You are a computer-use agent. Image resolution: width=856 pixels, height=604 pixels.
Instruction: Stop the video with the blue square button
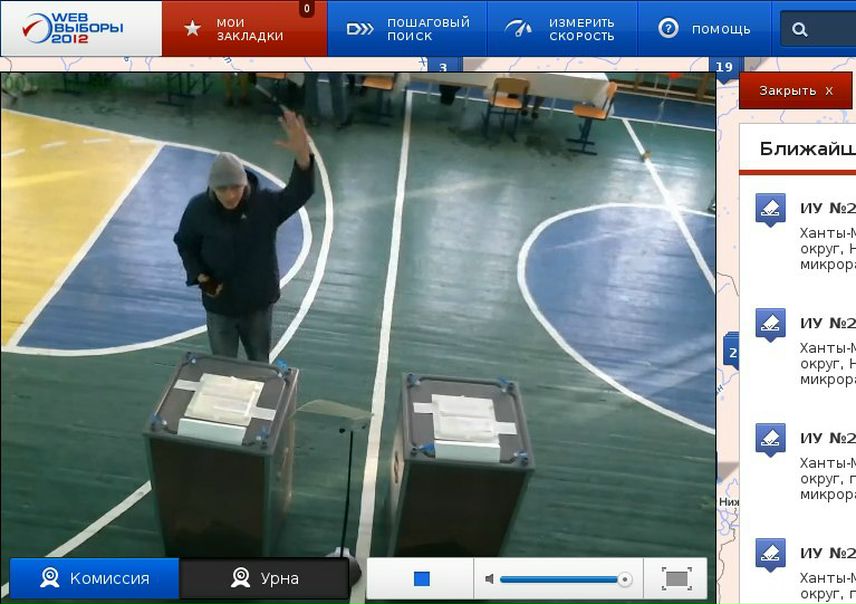[421, 579]
